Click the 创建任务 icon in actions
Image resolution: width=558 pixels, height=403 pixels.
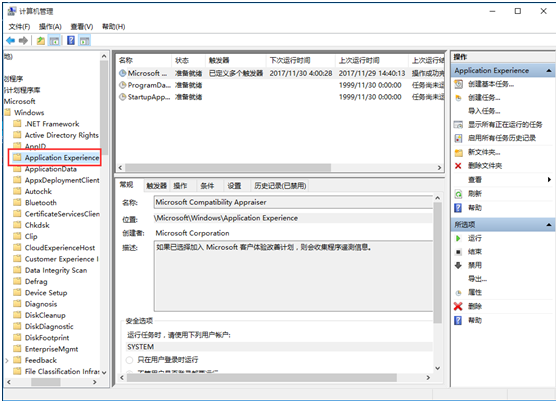(x=459, y=98)
